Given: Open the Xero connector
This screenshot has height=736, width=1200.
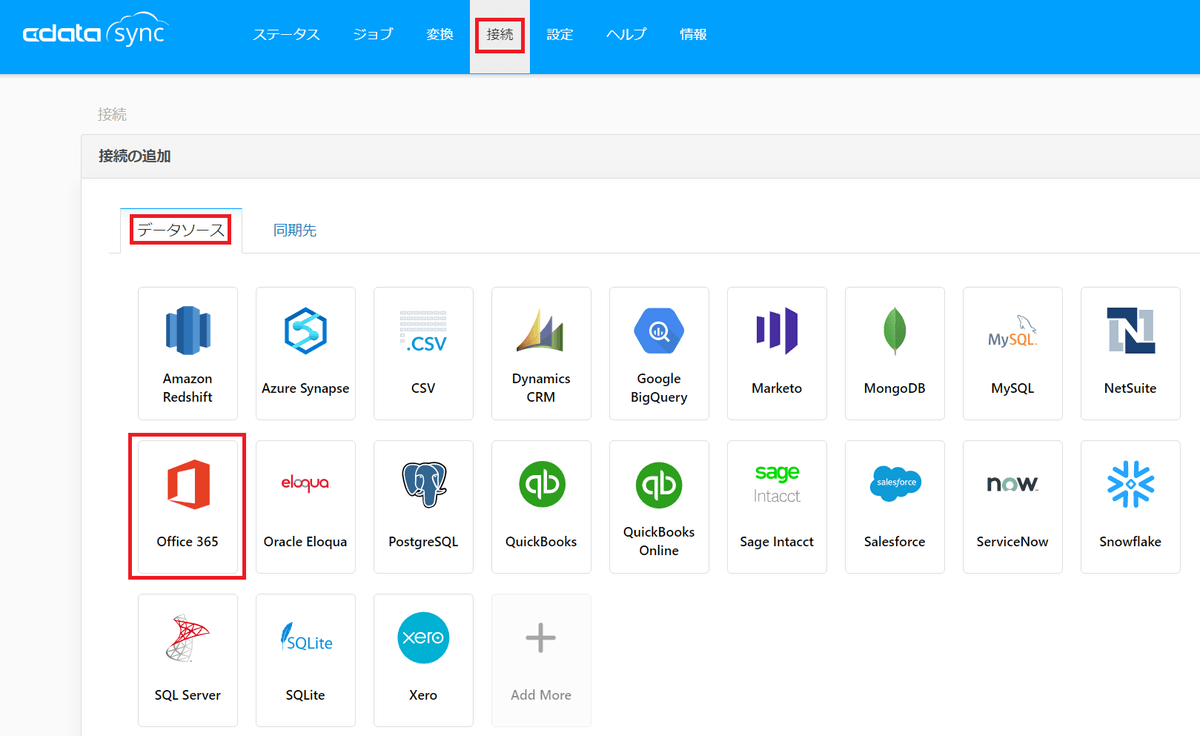Looking at the screenshot, I should [424, 660].
